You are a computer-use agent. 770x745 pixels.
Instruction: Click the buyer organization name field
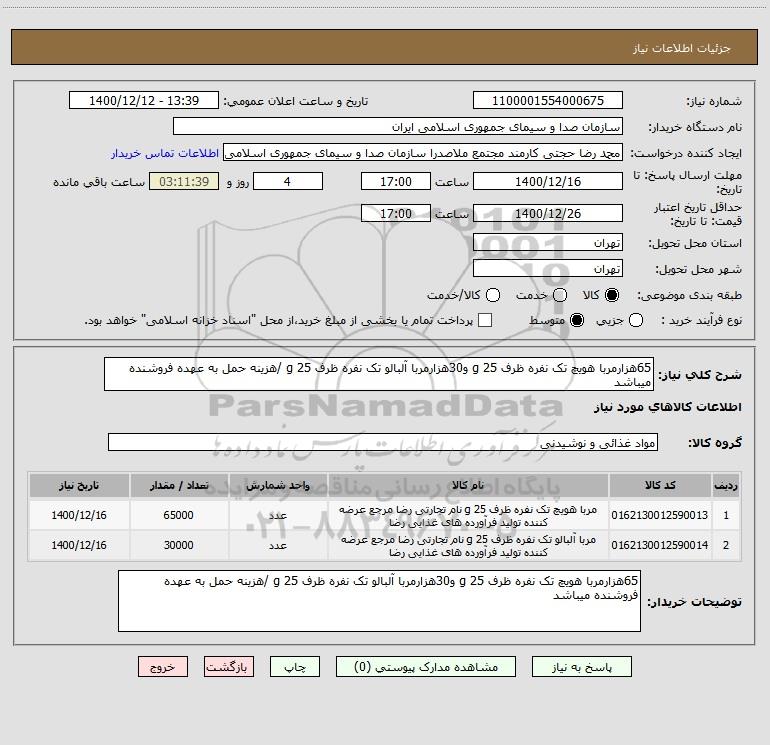point(398,127)
